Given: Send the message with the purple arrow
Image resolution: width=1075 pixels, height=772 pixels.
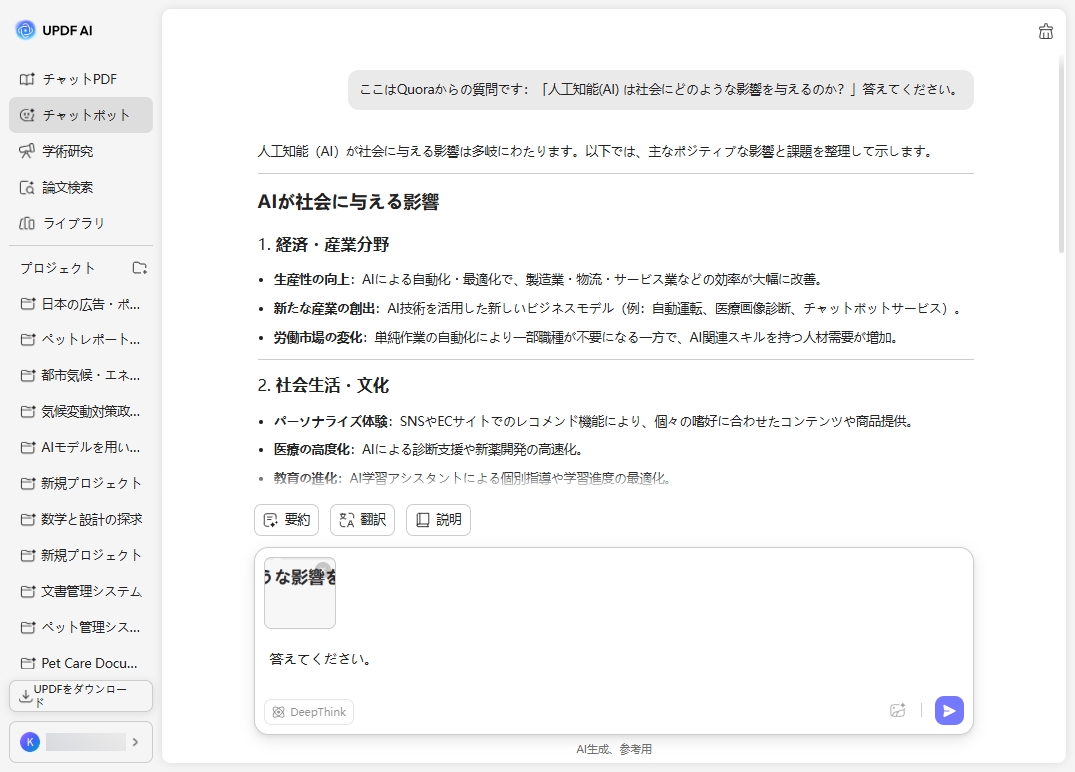Looking at the screenshot, I should click(x=948, y=710).
